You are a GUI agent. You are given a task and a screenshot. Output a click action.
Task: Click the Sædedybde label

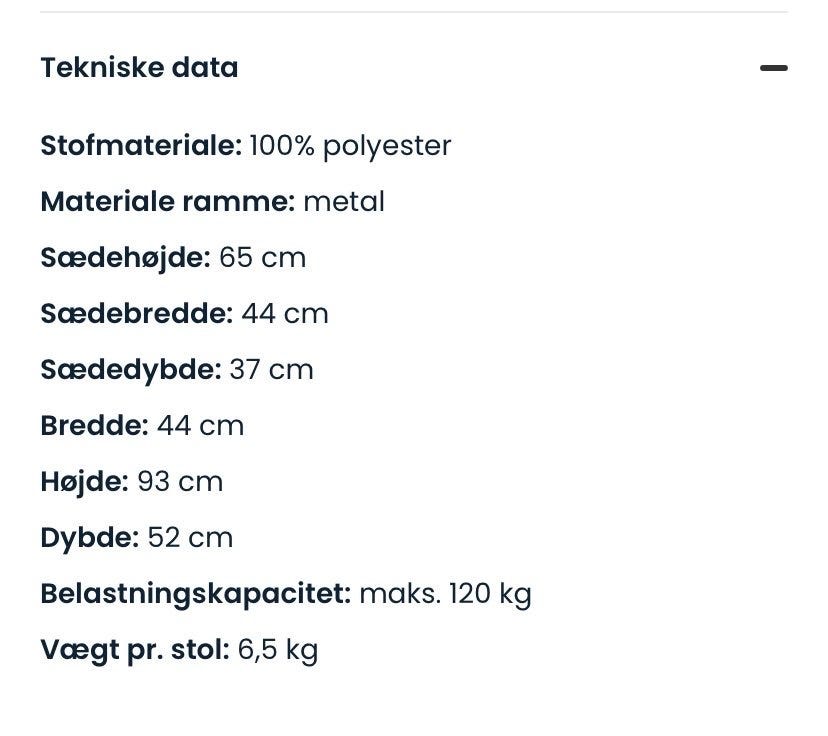coord(130,370)
